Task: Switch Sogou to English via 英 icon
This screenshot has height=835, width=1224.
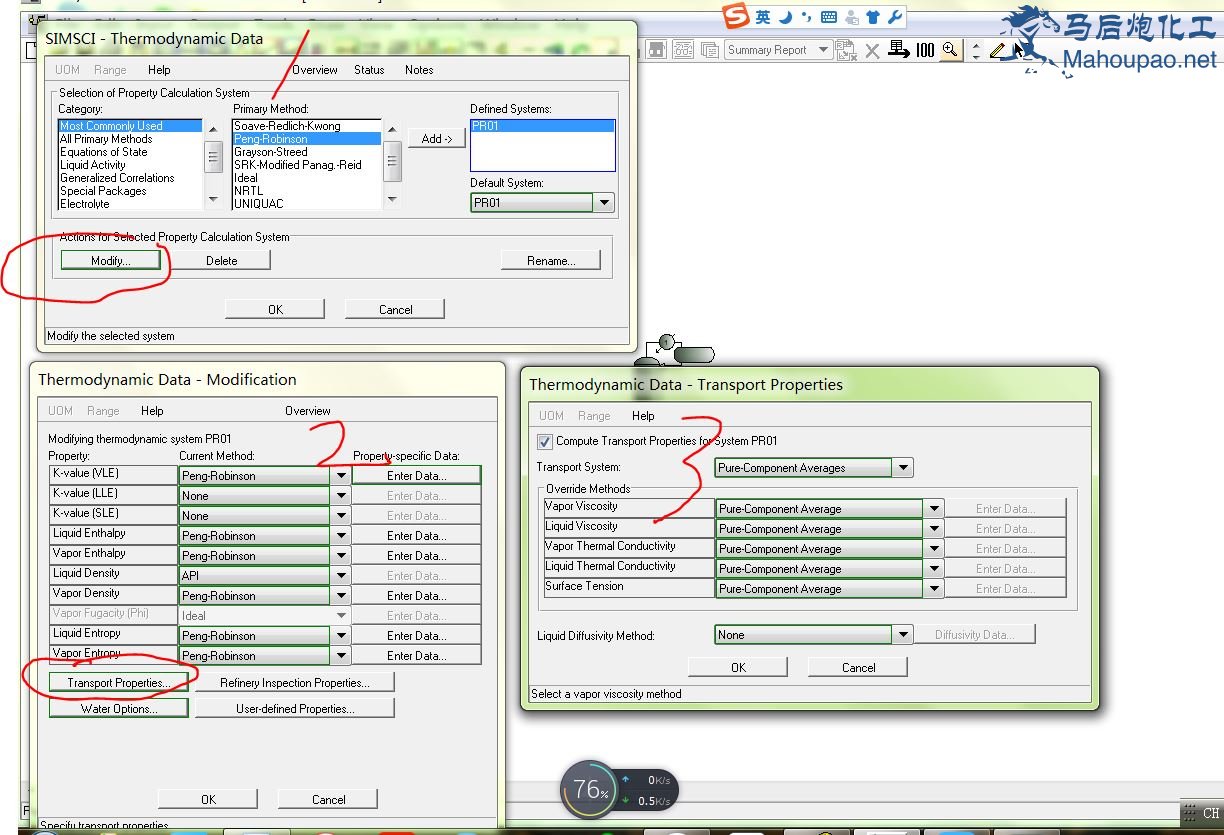Action: tap(763, 17)
